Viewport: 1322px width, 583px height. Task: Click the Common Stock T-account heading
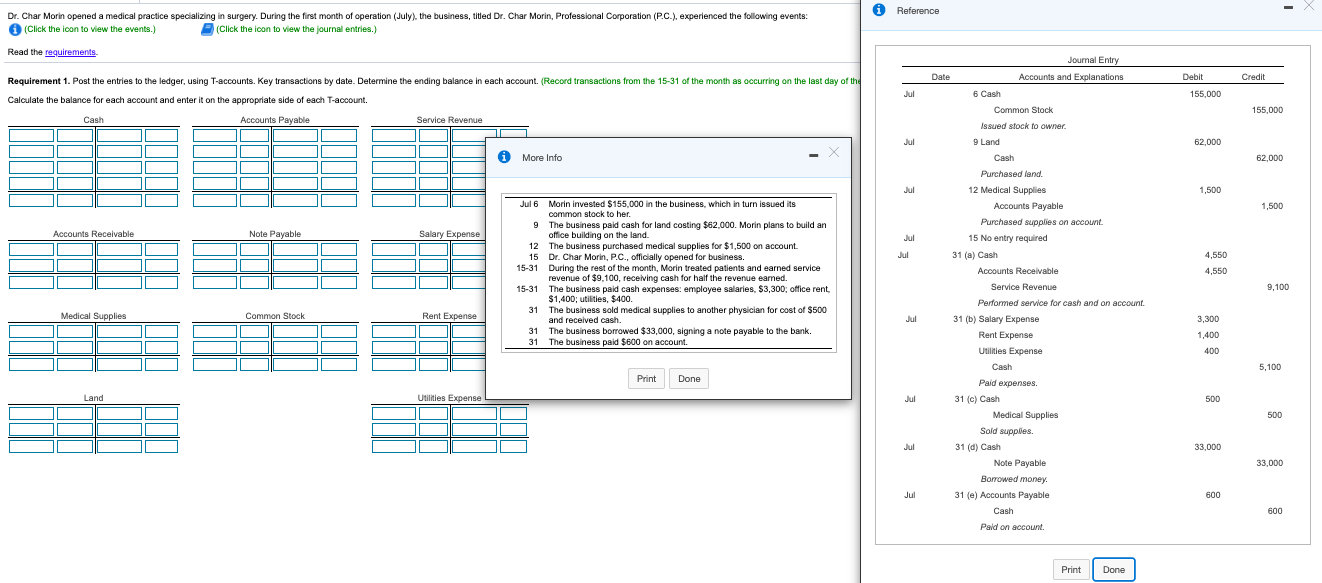(x=275, y=316)
